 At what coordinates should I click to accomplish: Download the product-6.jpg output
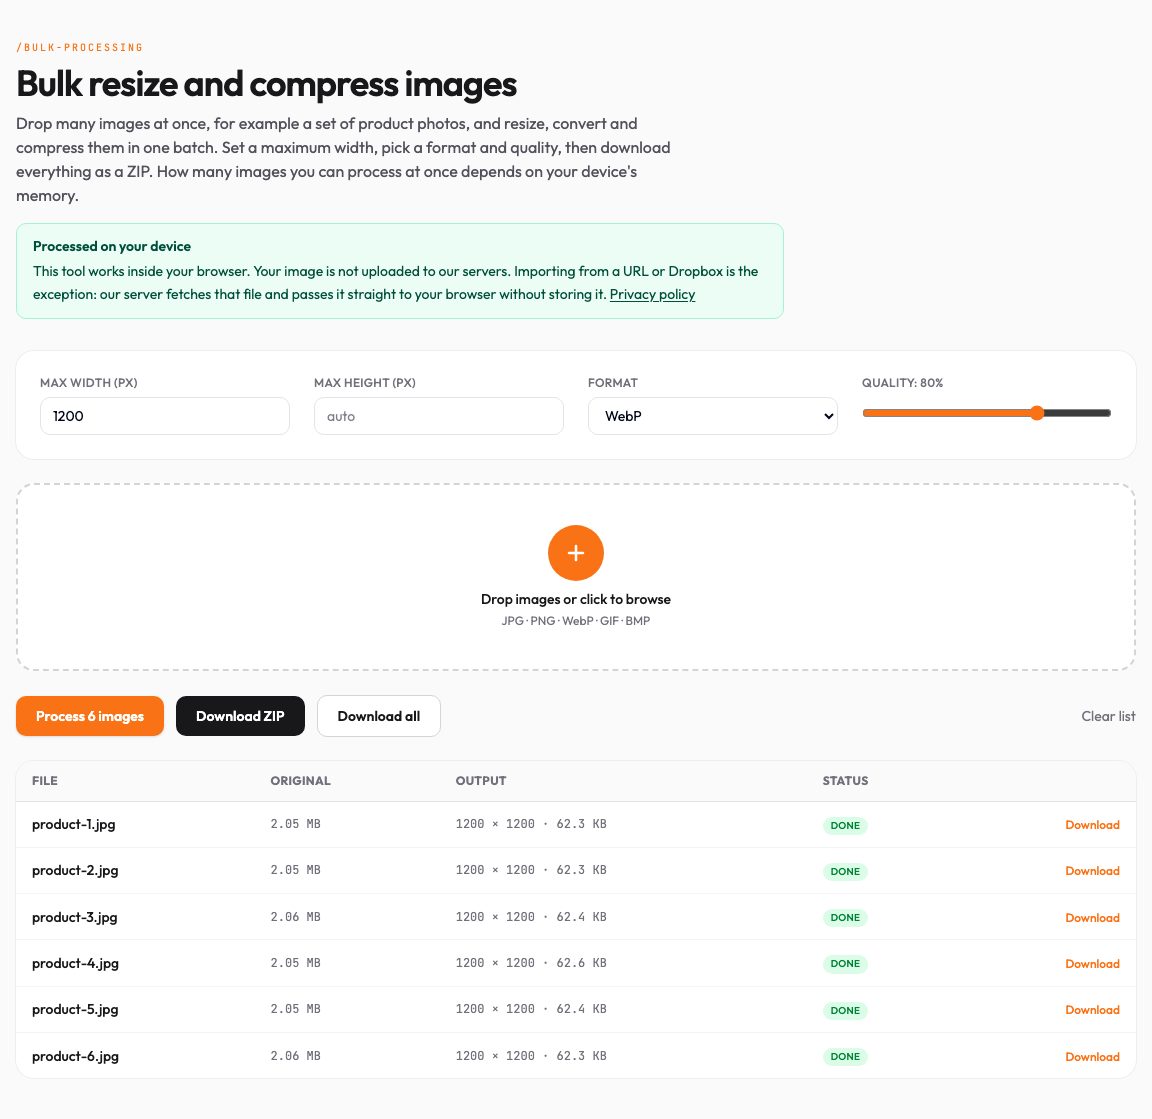click(x=1092, y=1057)
